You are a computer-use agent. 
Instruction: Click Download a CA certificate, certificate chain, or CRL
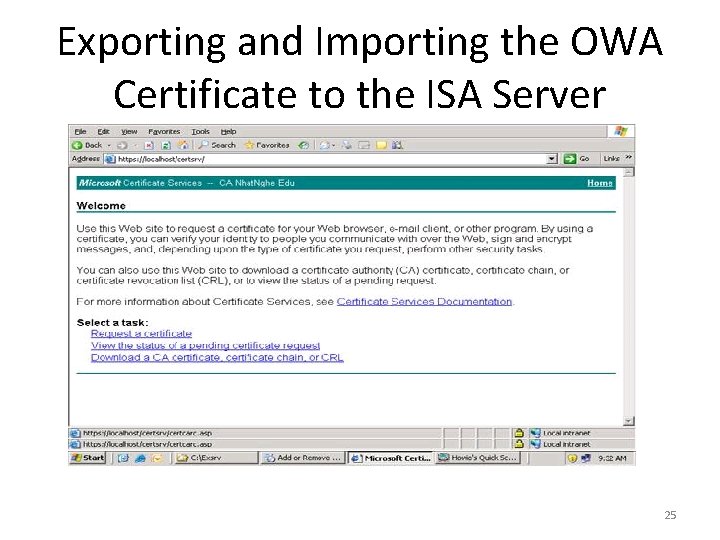pos(217,358)
